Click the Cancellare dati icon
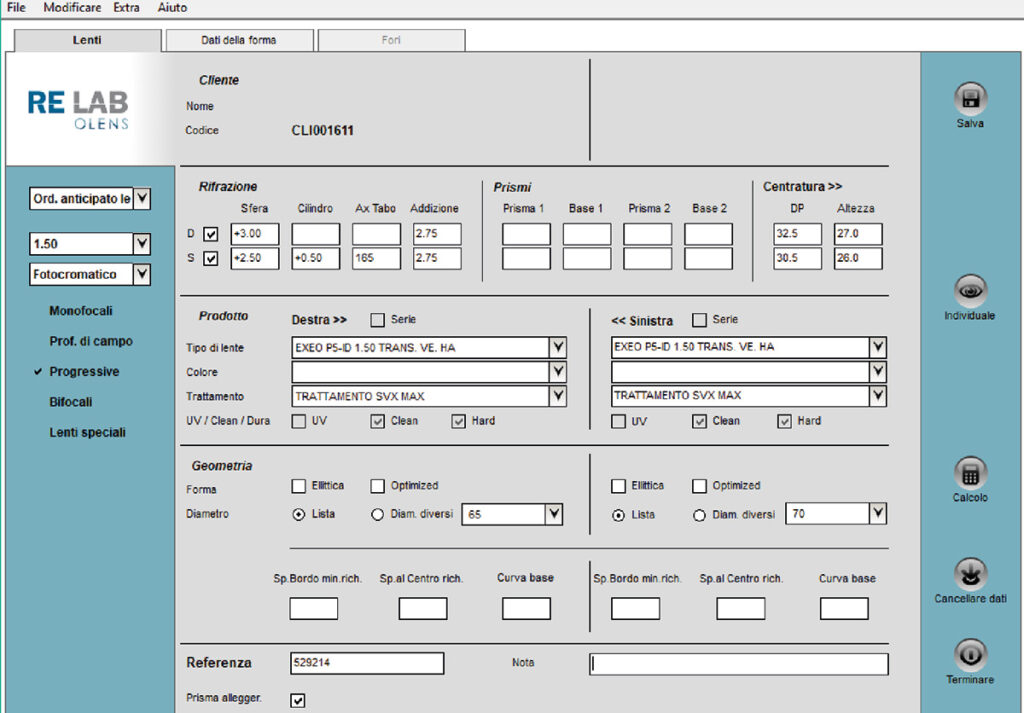Image resolution: width=1024 pixels, height=713 pixels. 969,574
